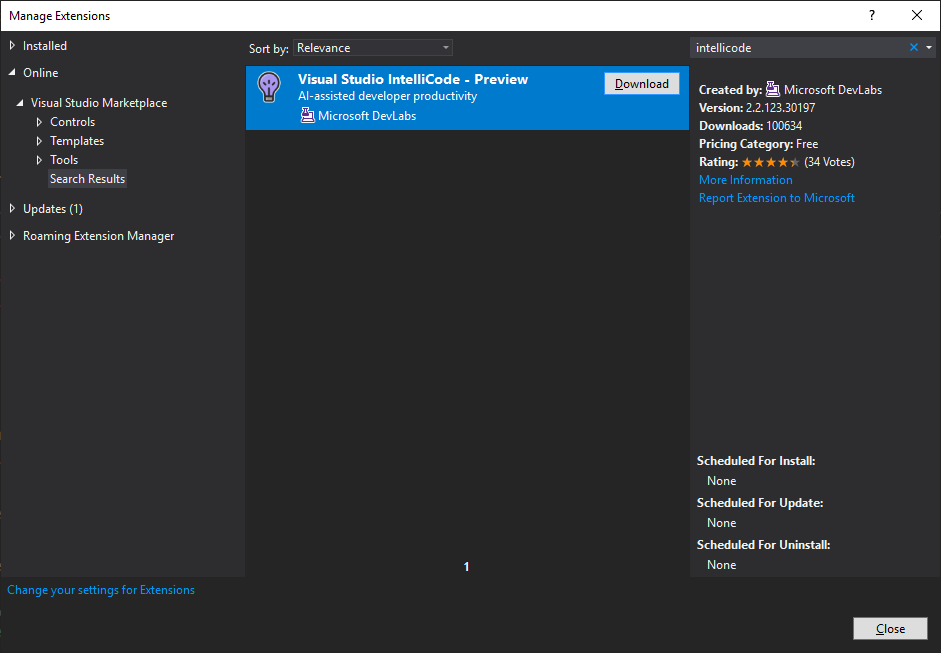Open the Sort by Relevance dropdown
941x653 pixels.
(x=373, y=48)
